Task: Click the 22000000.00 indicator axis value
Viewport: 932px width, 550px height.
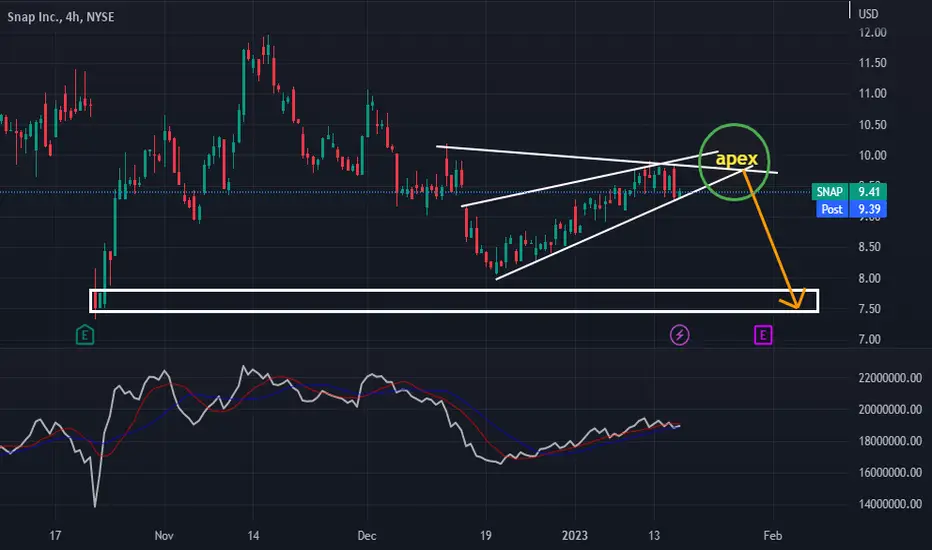Action: click(x=890, y=378)
